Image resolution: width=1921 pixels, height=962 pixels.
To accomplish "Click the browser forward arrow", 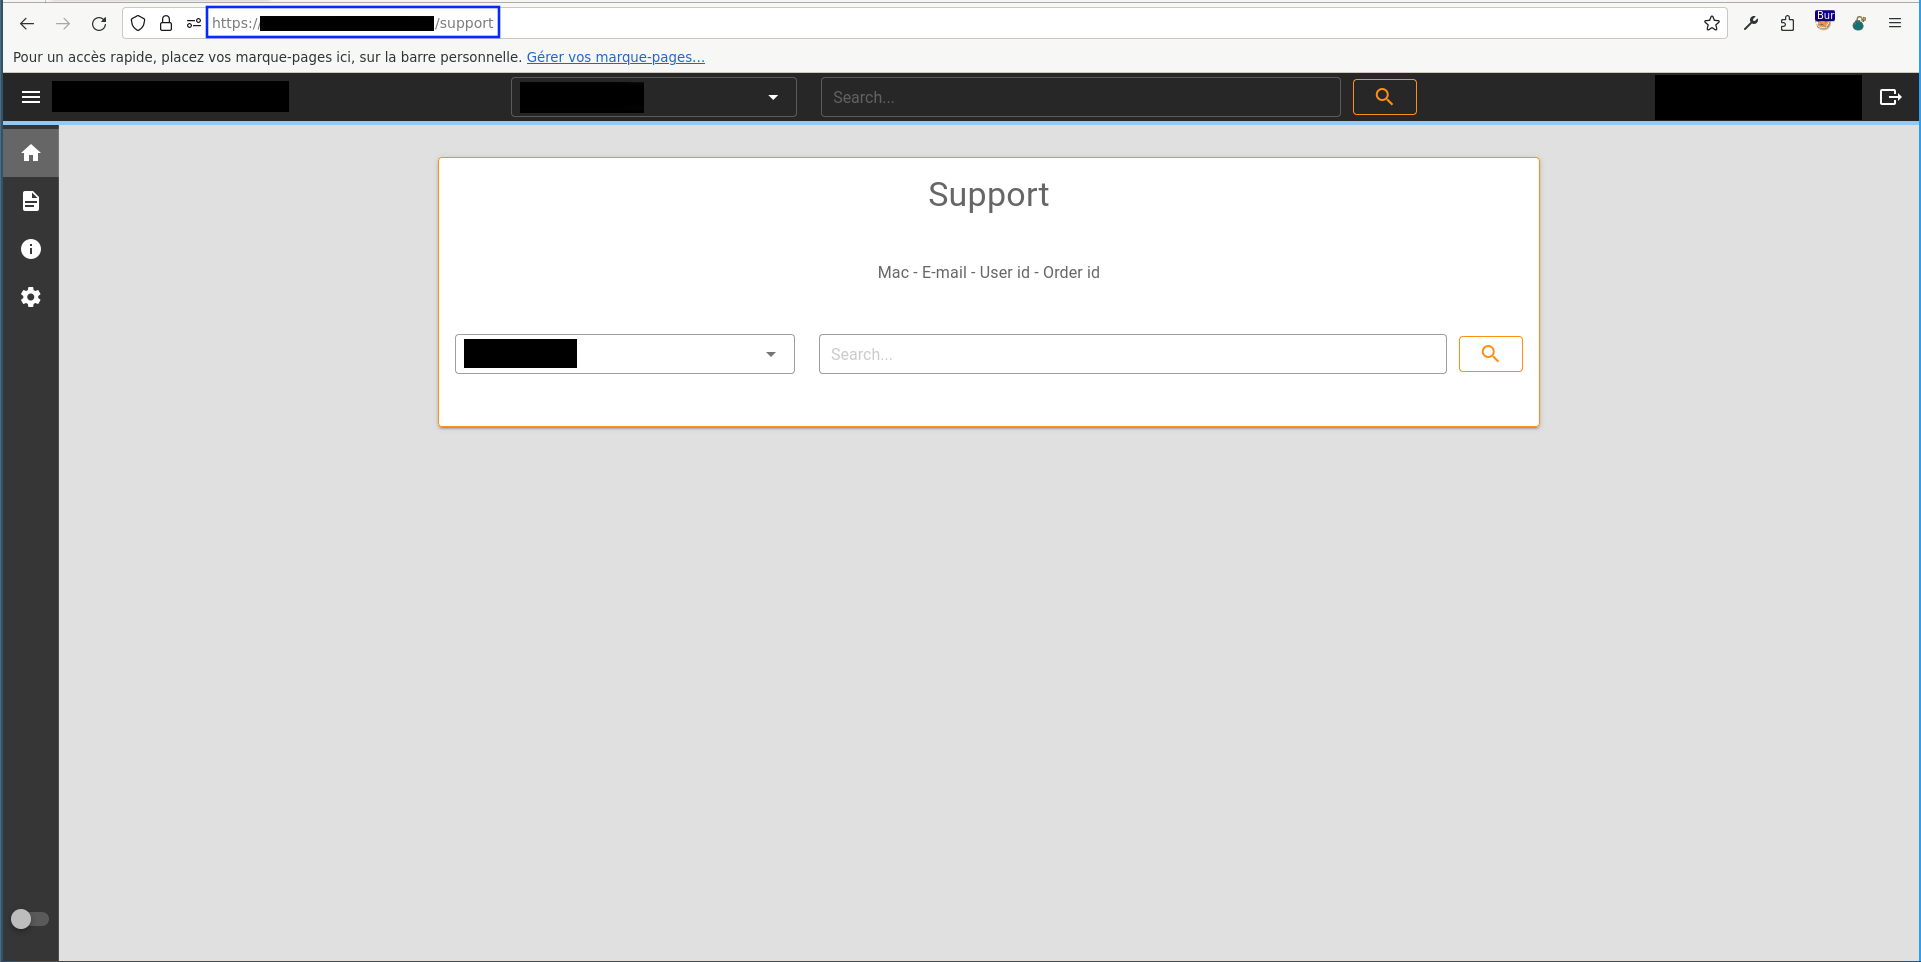I will [x=63, y=23].
